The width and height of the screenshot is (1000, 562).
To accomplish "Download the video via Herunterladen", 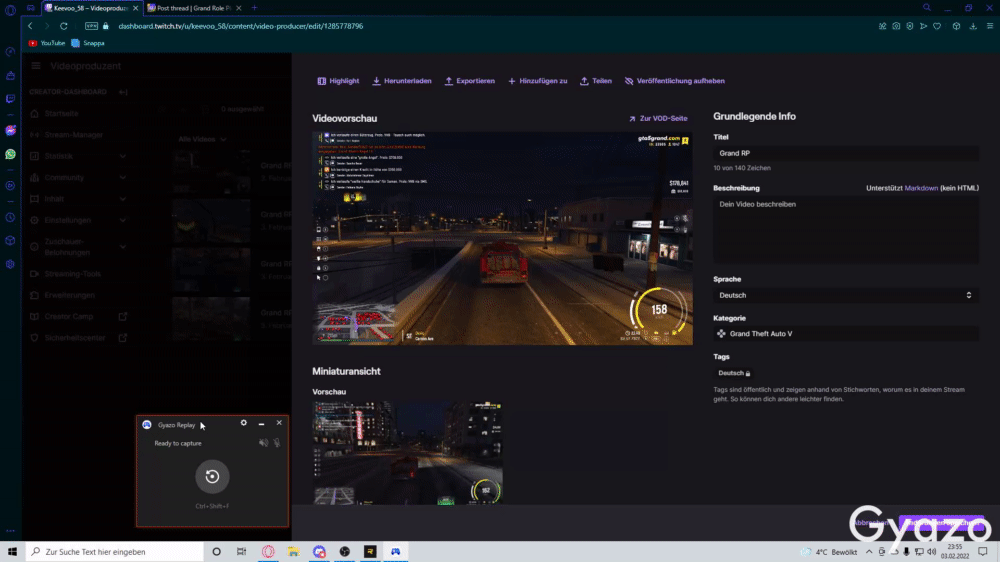I will tap(402, 81).
